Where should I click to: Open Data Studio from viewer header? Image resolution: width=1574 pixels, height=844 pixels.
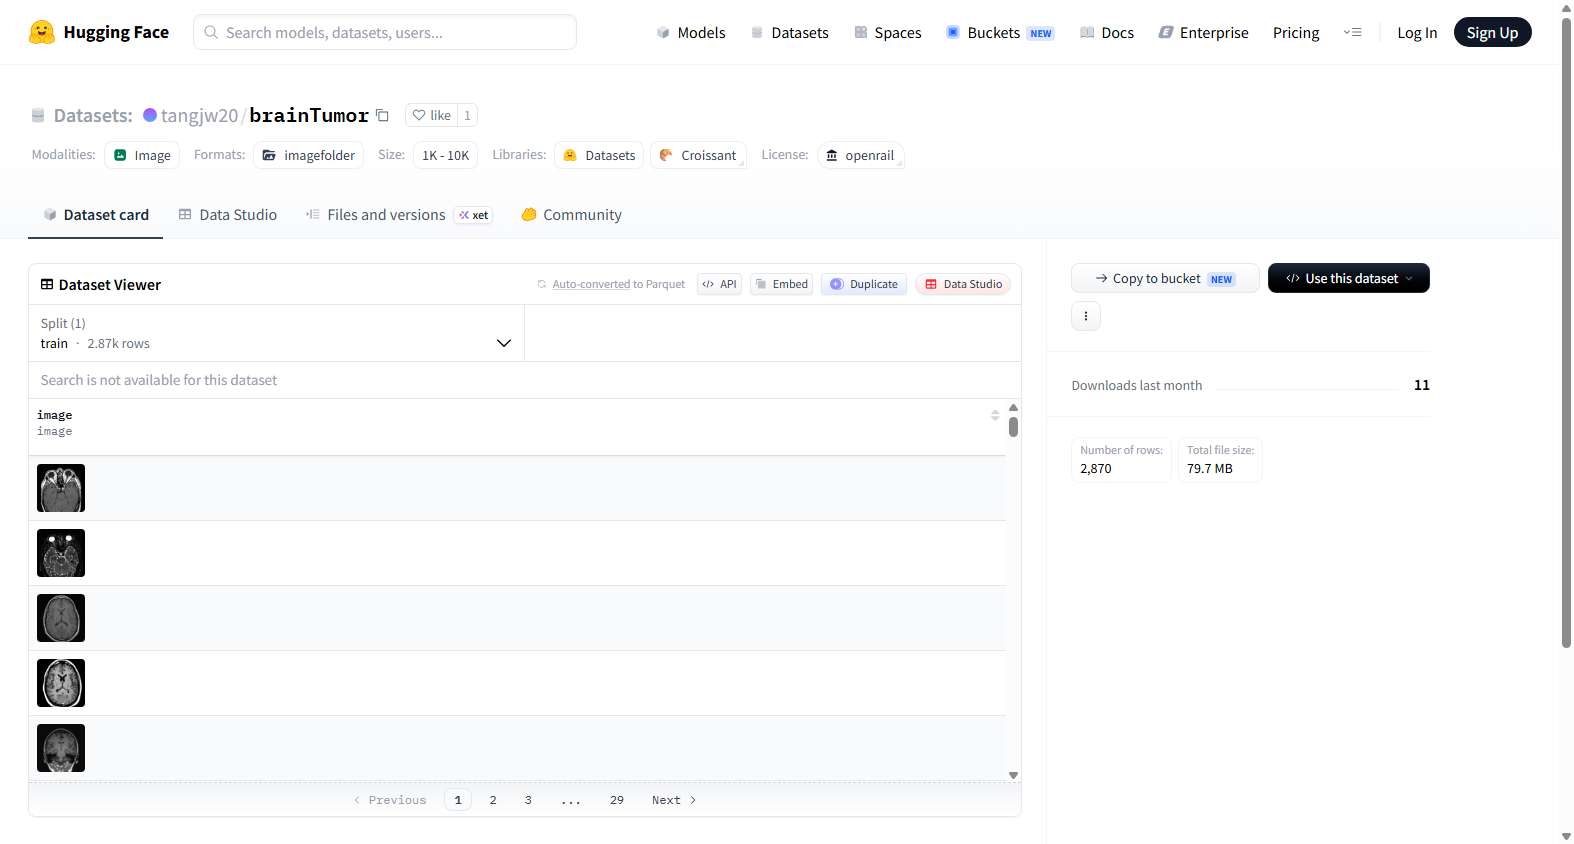pyautogui.click(x=963, y=284)
